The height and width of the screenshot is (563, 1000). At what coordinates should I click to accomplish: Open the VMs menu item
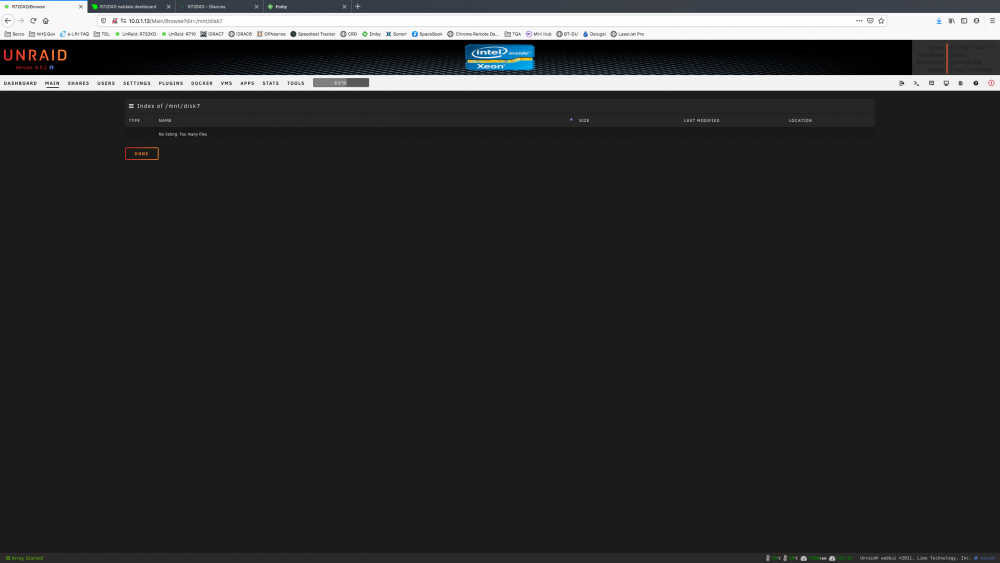point(226,83)
